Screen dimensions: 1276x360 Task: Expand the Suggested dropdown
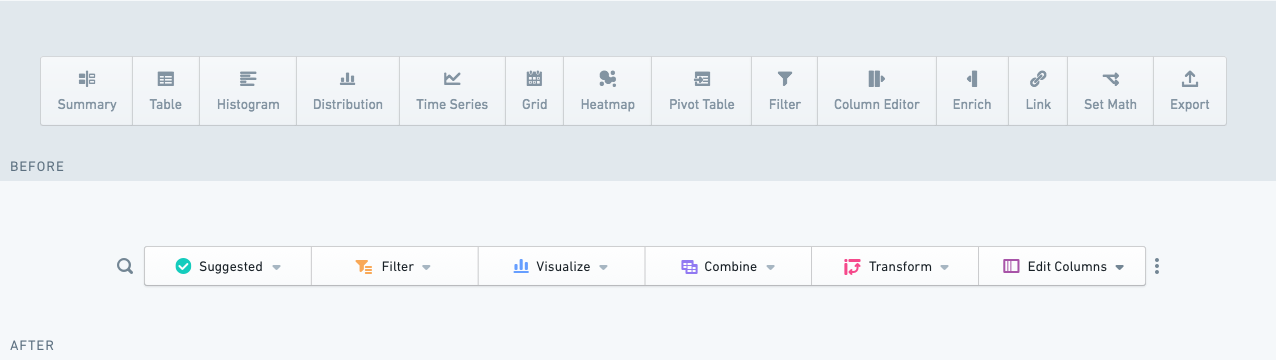228,267
